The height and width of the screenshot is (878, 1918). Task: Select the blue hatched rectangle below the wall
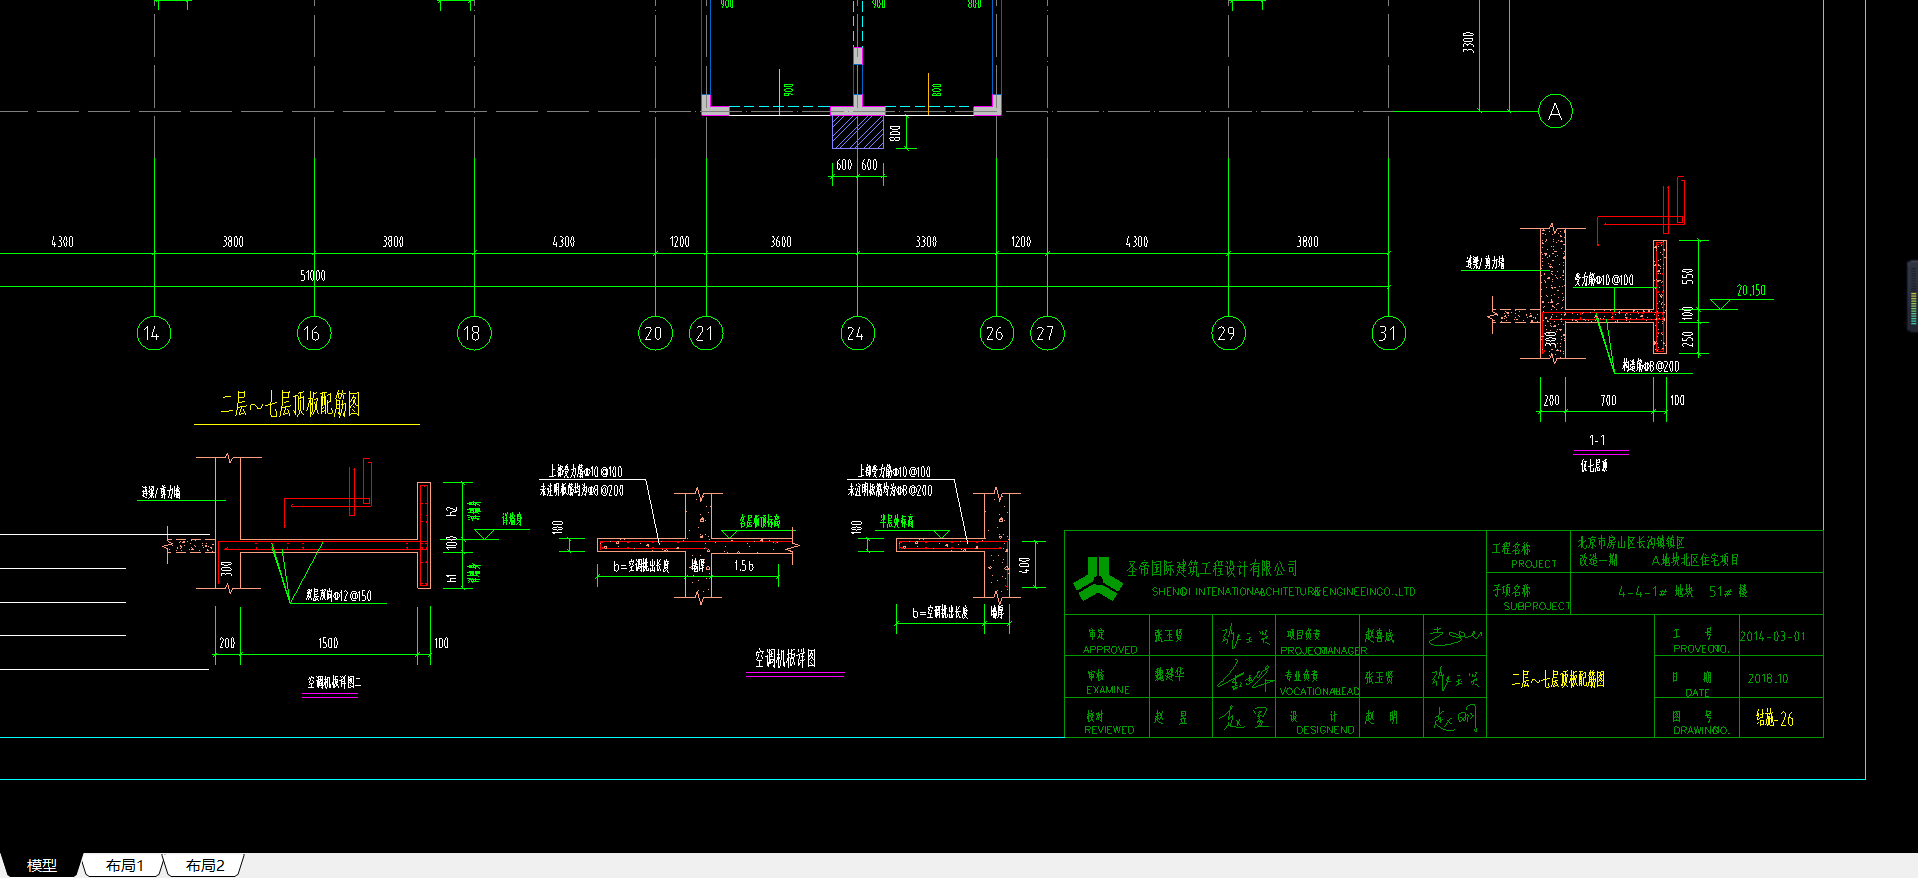pyautogui.click(x=858, y=131)
